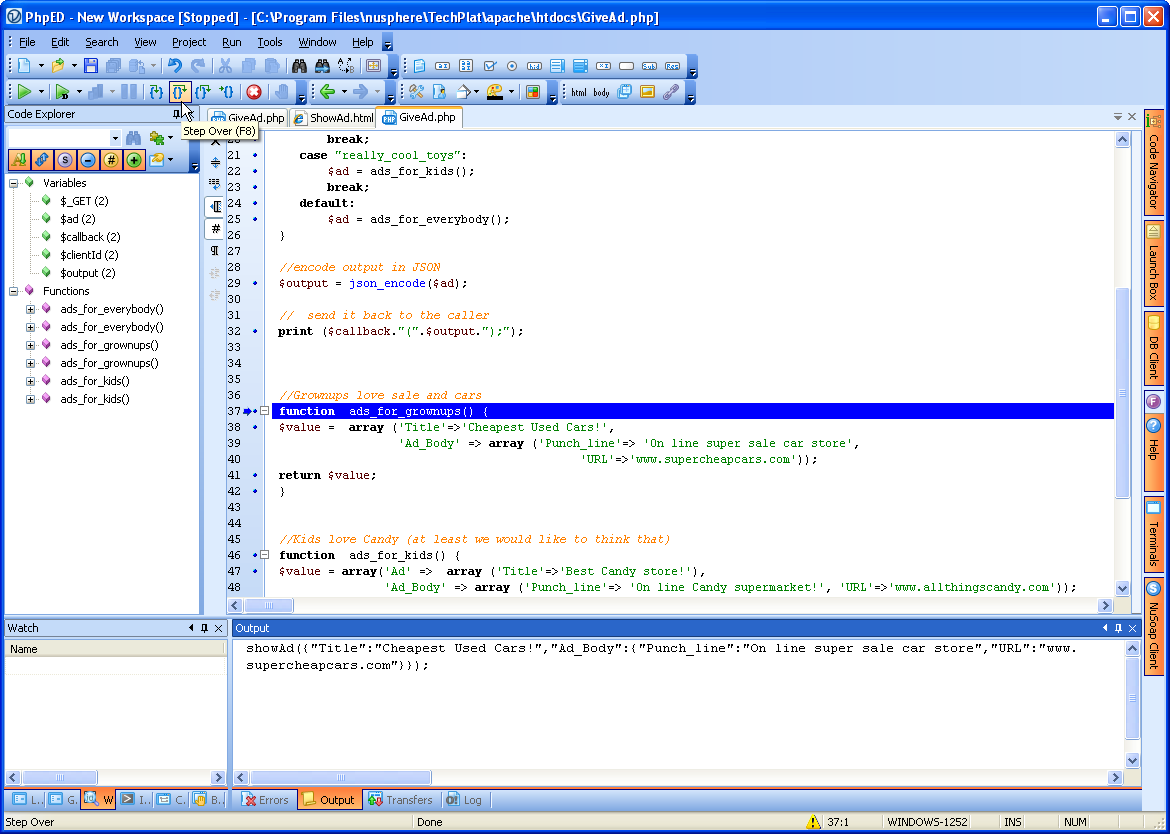Click the green Run play button

(24, 92)
